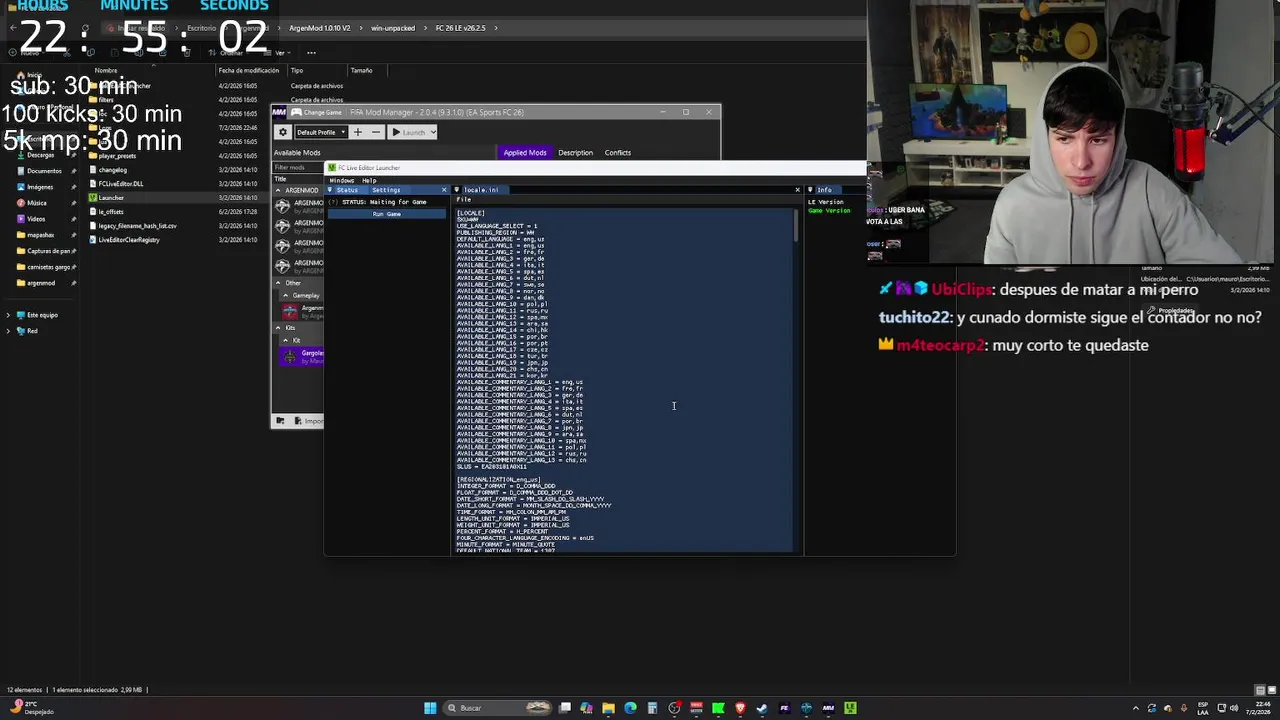This screenshot has height=720, width=1280.
Task: Collapse the Other mods category
Action: click(x=279, y=283)
